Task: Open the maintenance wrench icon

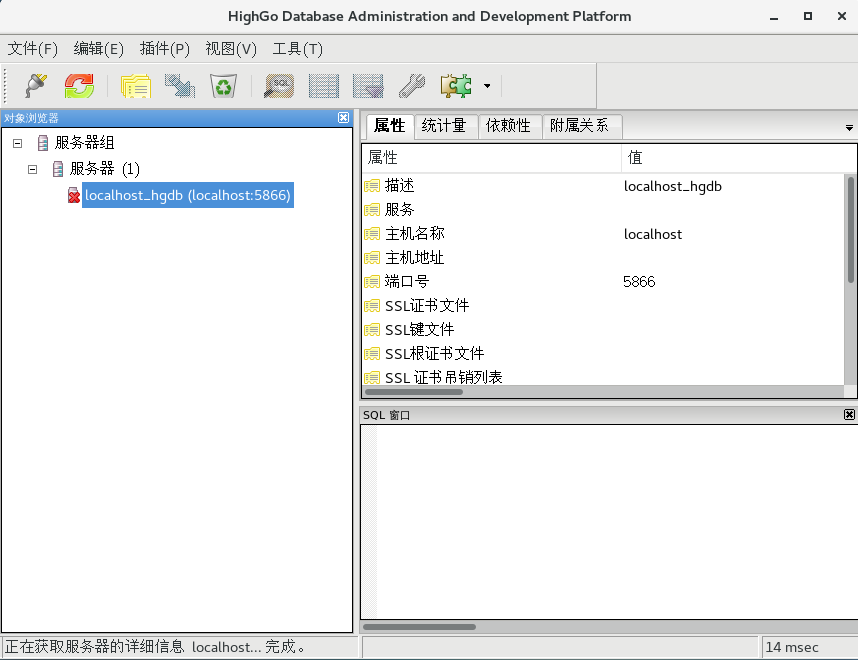Action: (411, 85)
